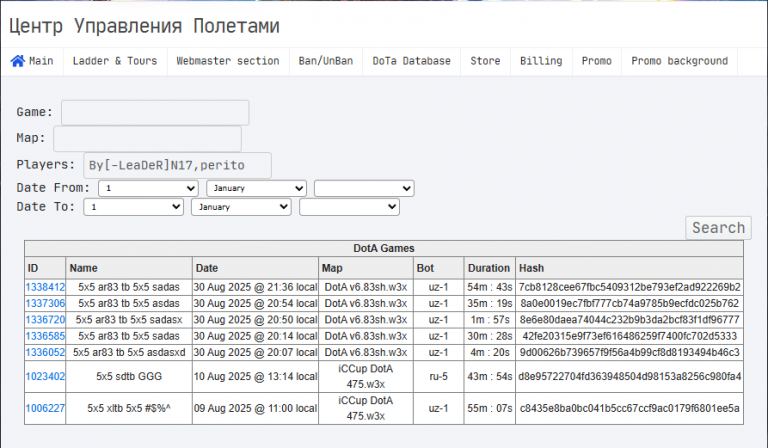
Task: Open the Date From year dropdown
Action: tap(364, 189)
